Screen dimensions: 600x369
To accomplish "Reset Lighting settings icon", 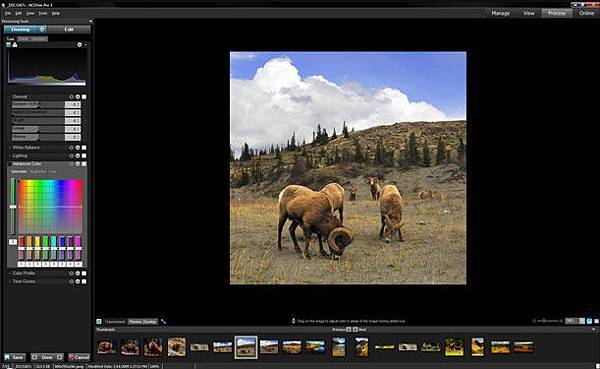I will point(71,156).
